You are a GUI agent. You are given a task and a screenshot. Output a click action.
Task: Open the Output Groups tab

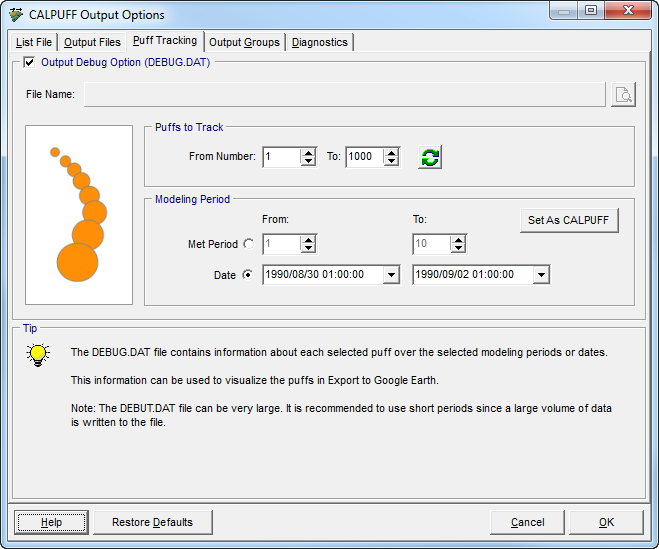244,42
